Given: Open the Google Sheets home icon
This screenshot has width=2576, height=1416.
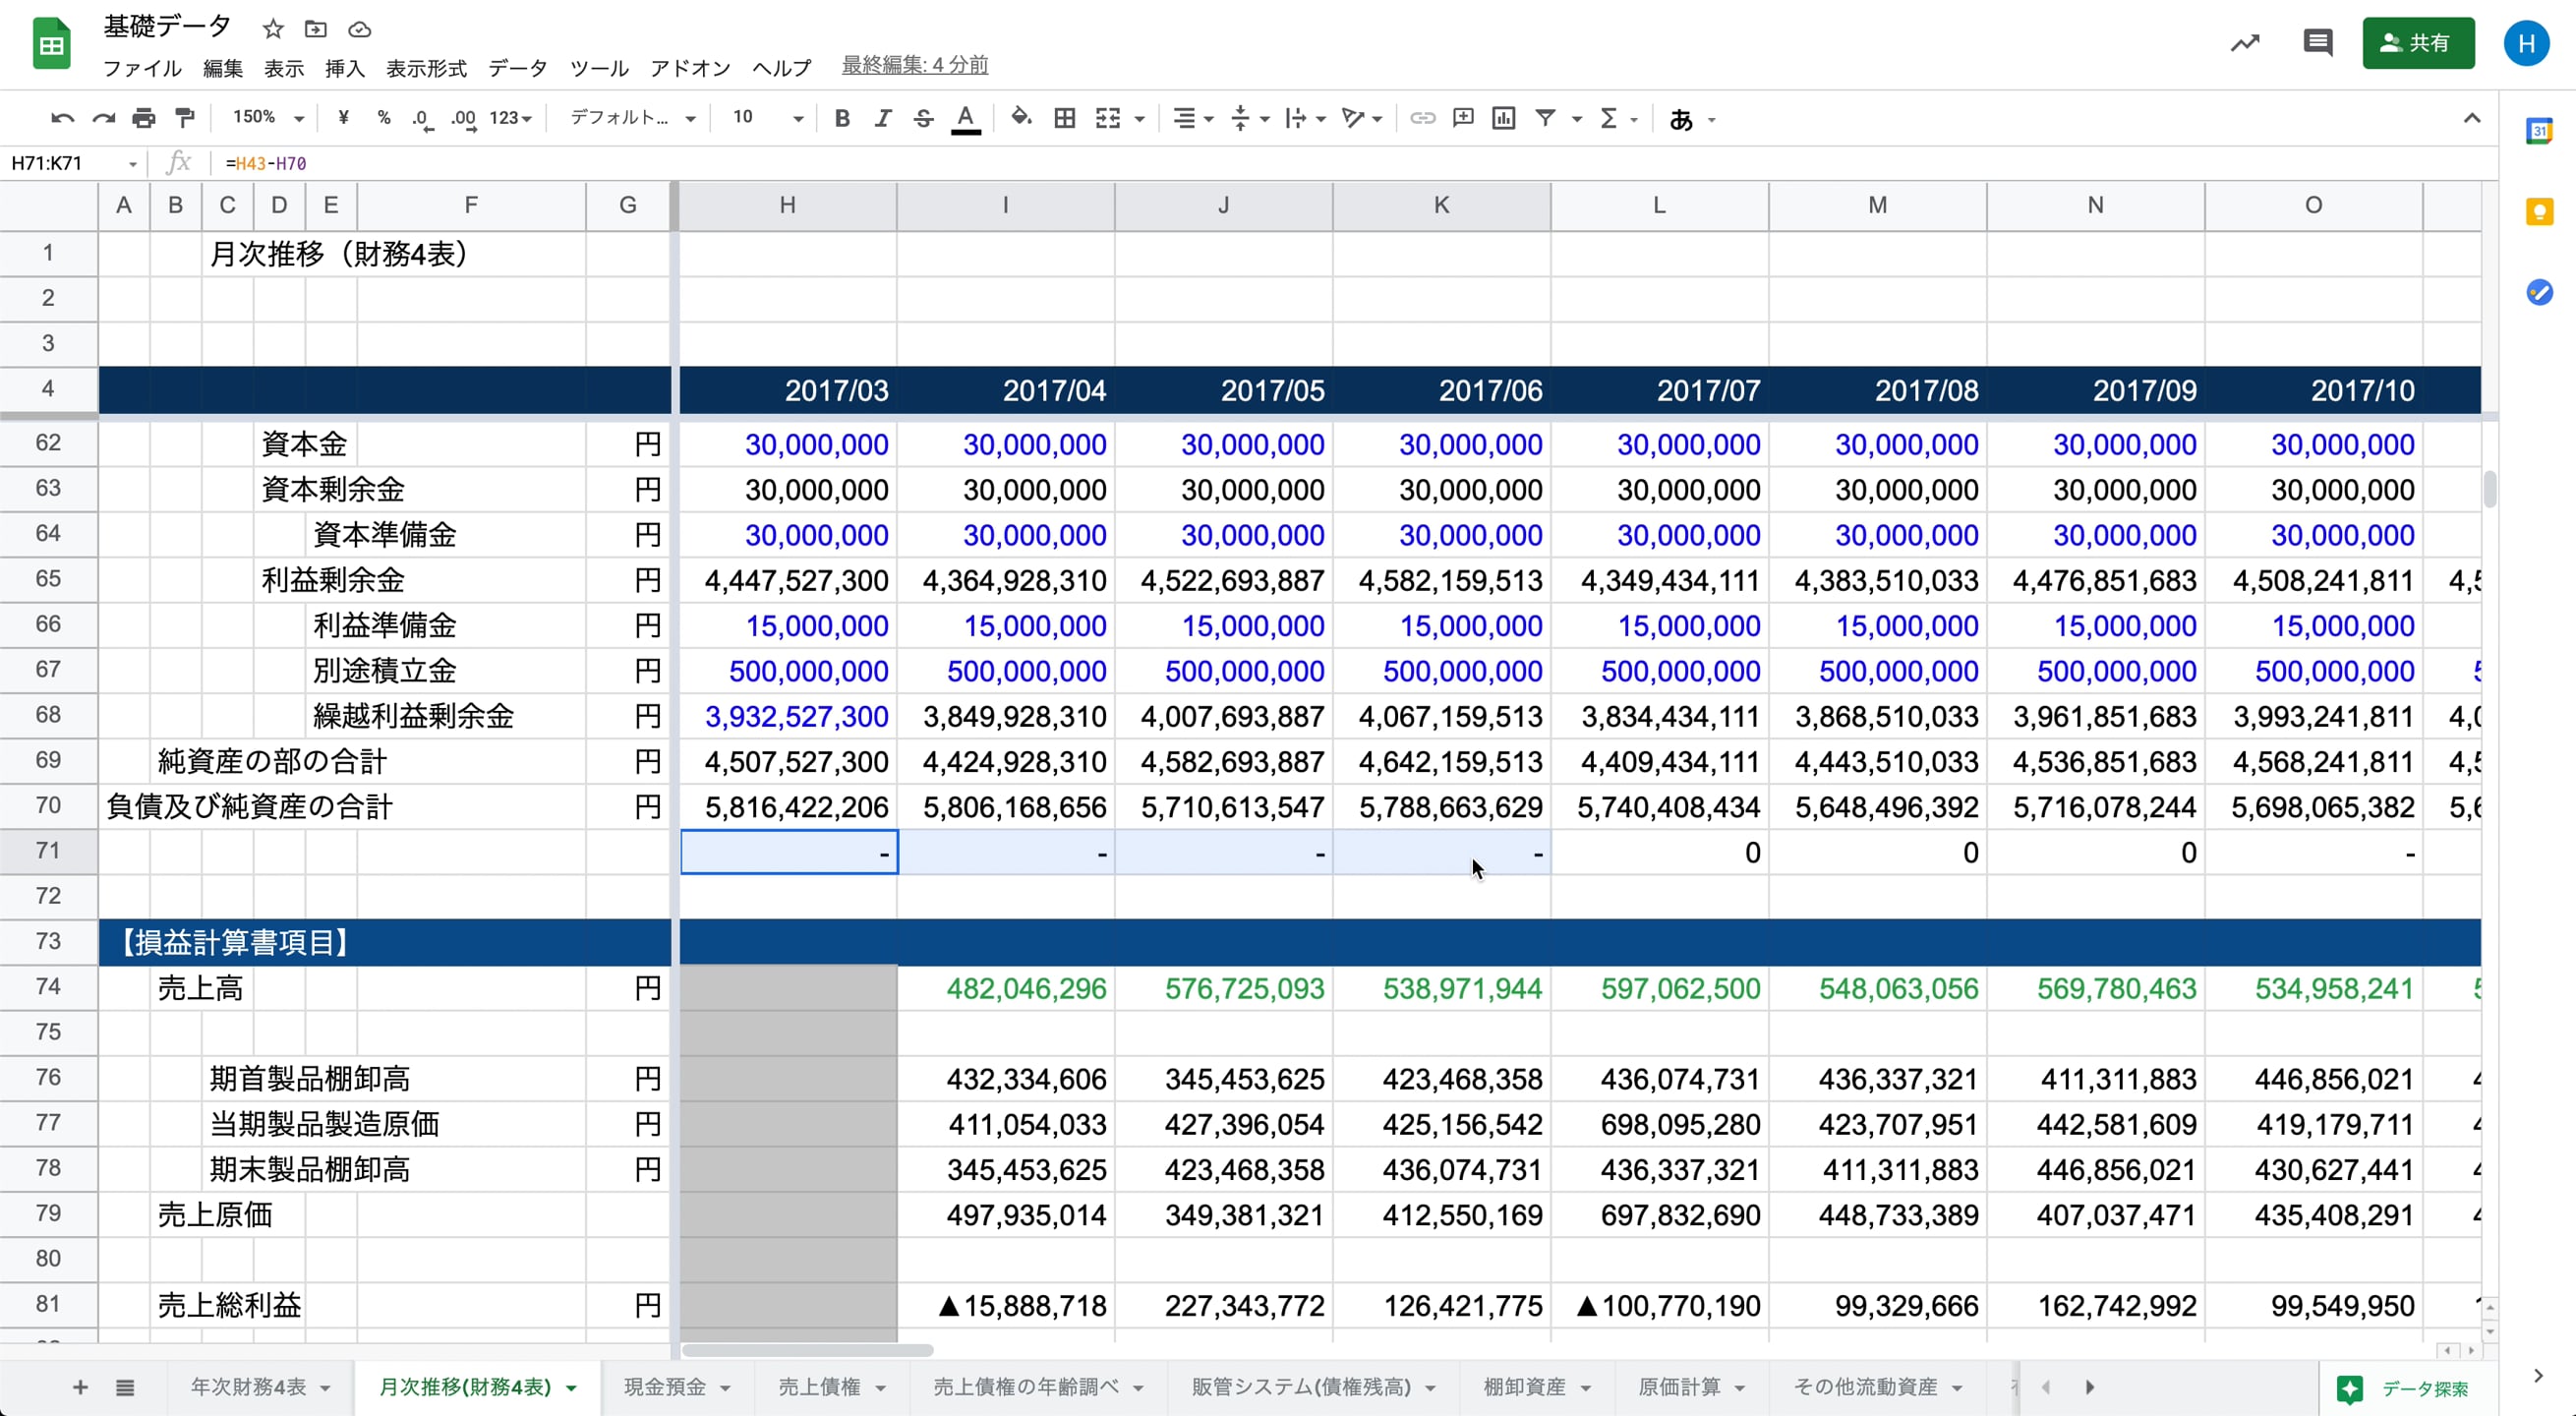Looking at the screenshot, I should (x=51, y=44).
